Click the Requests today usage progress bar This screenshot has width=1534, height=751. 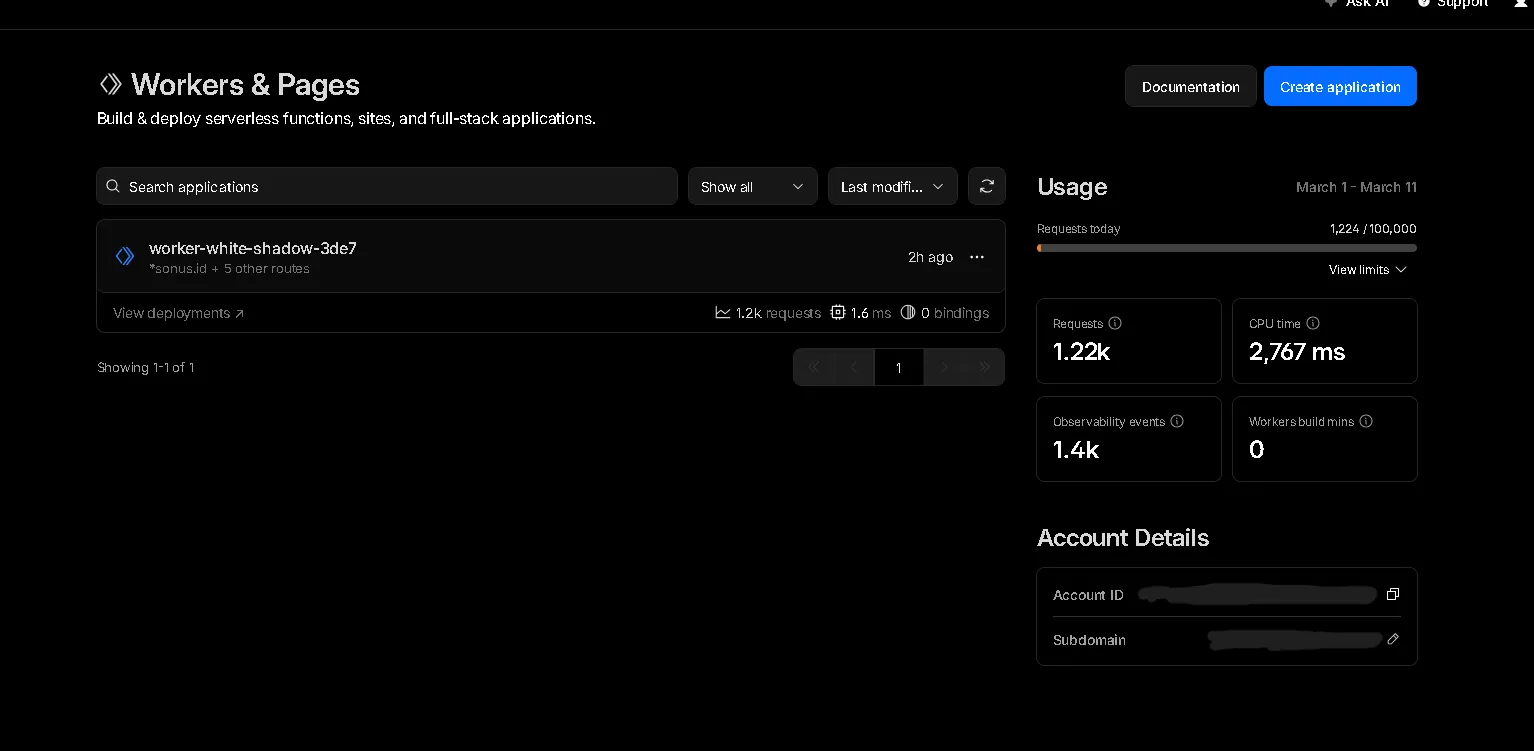[x=1227, y=247]
